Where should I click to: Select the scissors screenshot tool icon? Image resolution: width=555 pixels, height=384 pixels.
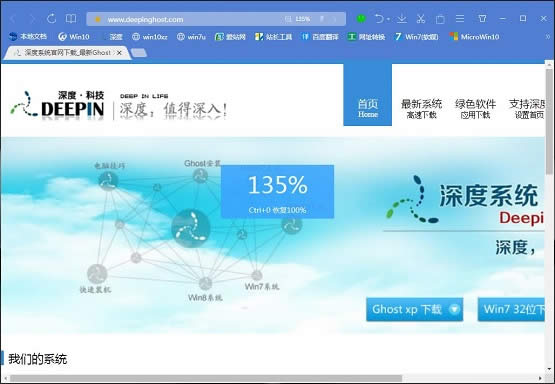coord(421,18)
